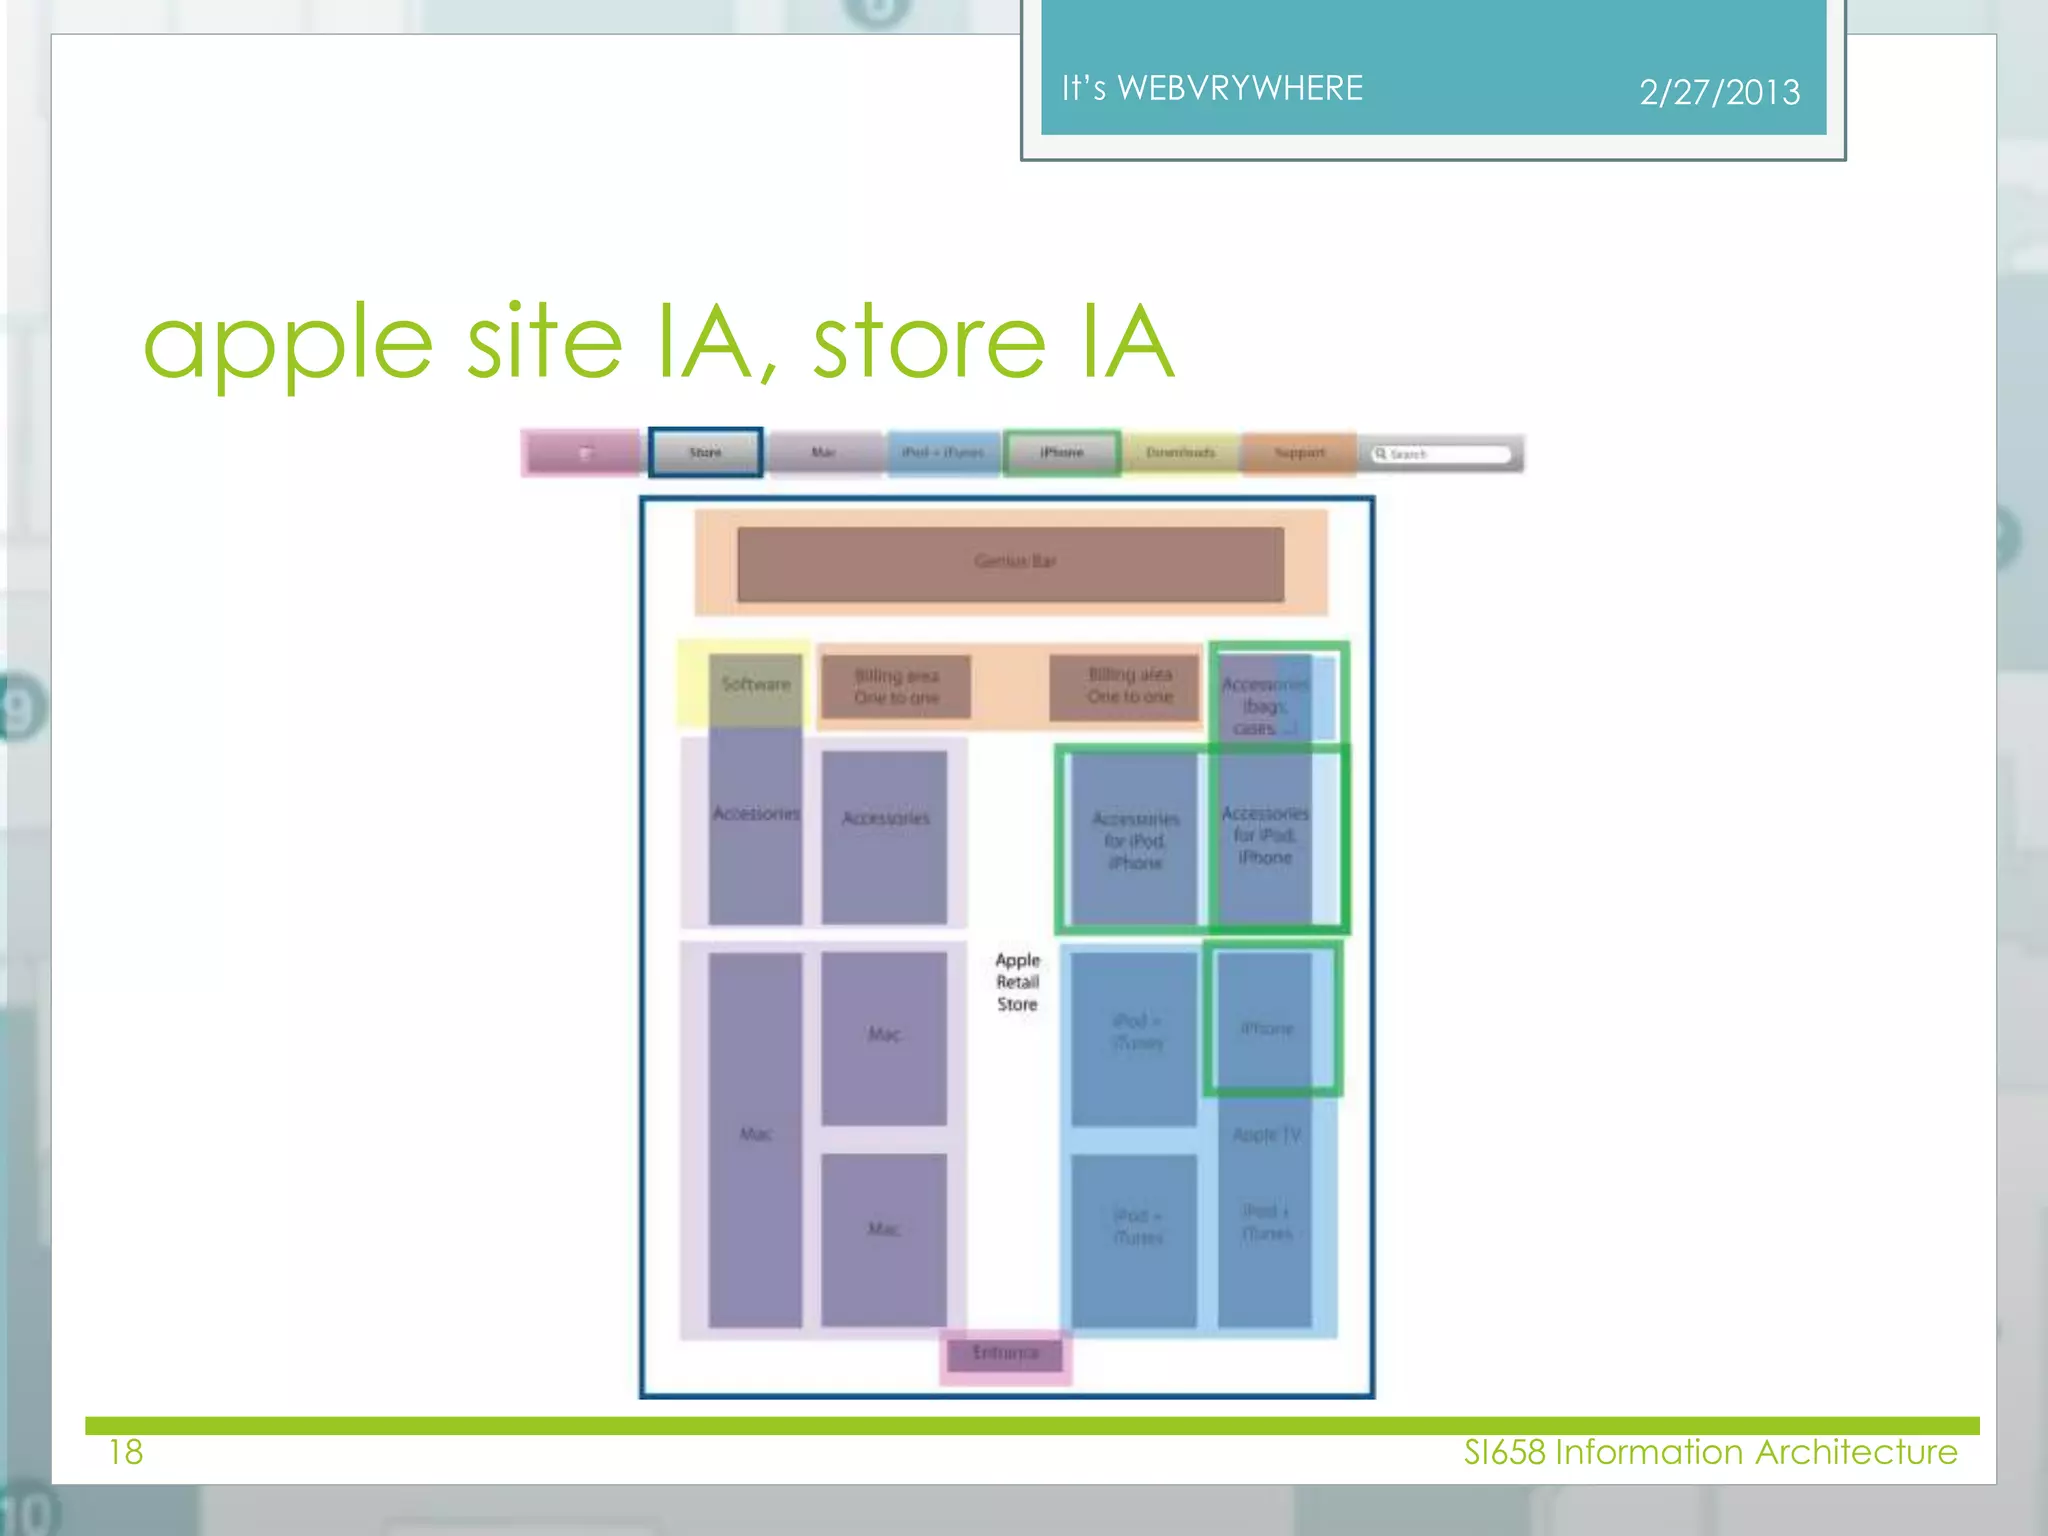Click the Apple Retail Store label
This screenshot has height=1536, width=2048.
(x=1017, y=982)
